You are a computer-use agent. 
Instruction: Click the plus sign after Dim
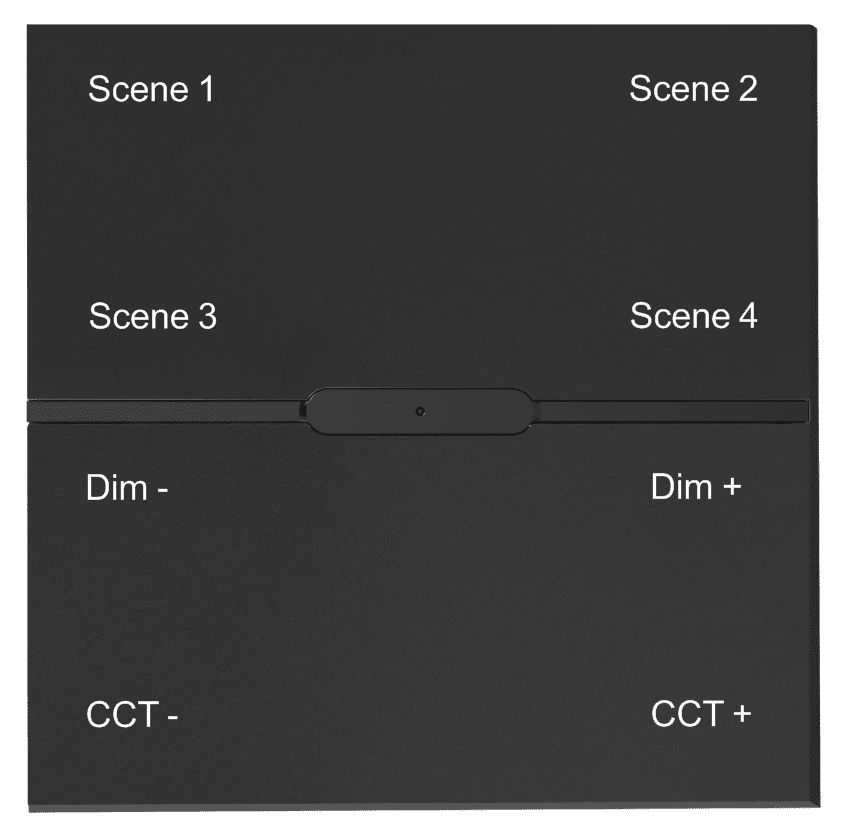point(731,489)
